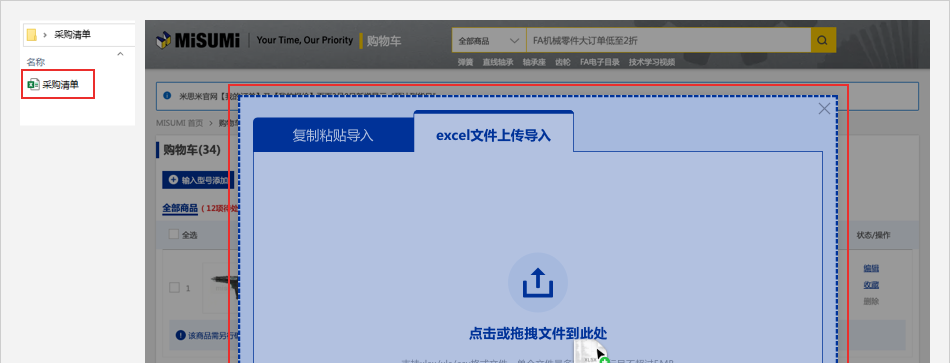
Task: Toggle the sort chevron above 名称 column
Action: pos(120,53)
